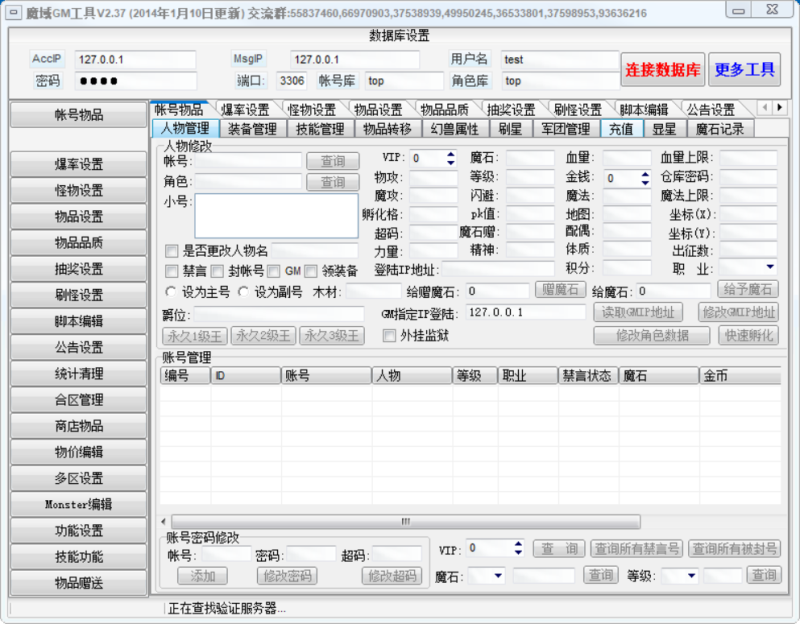Image resolution: width=800 pixels, height=624 pixels.
Task: Sort table by 禁言状态 column header
Action: [x=588, y=376]
